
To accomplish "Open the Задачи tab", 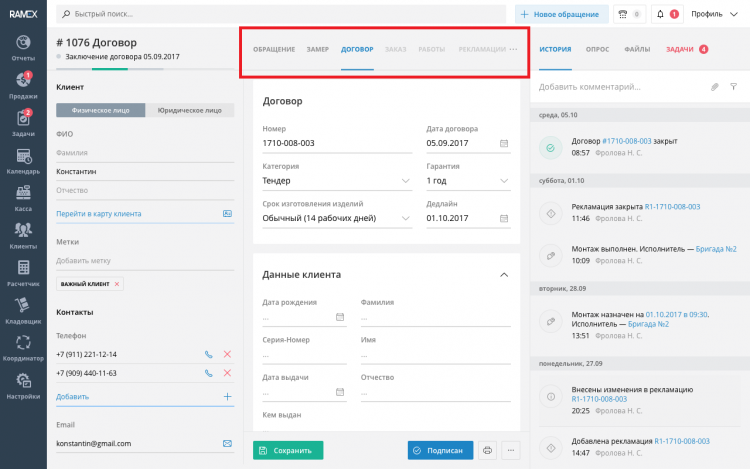I will (680, 49).
